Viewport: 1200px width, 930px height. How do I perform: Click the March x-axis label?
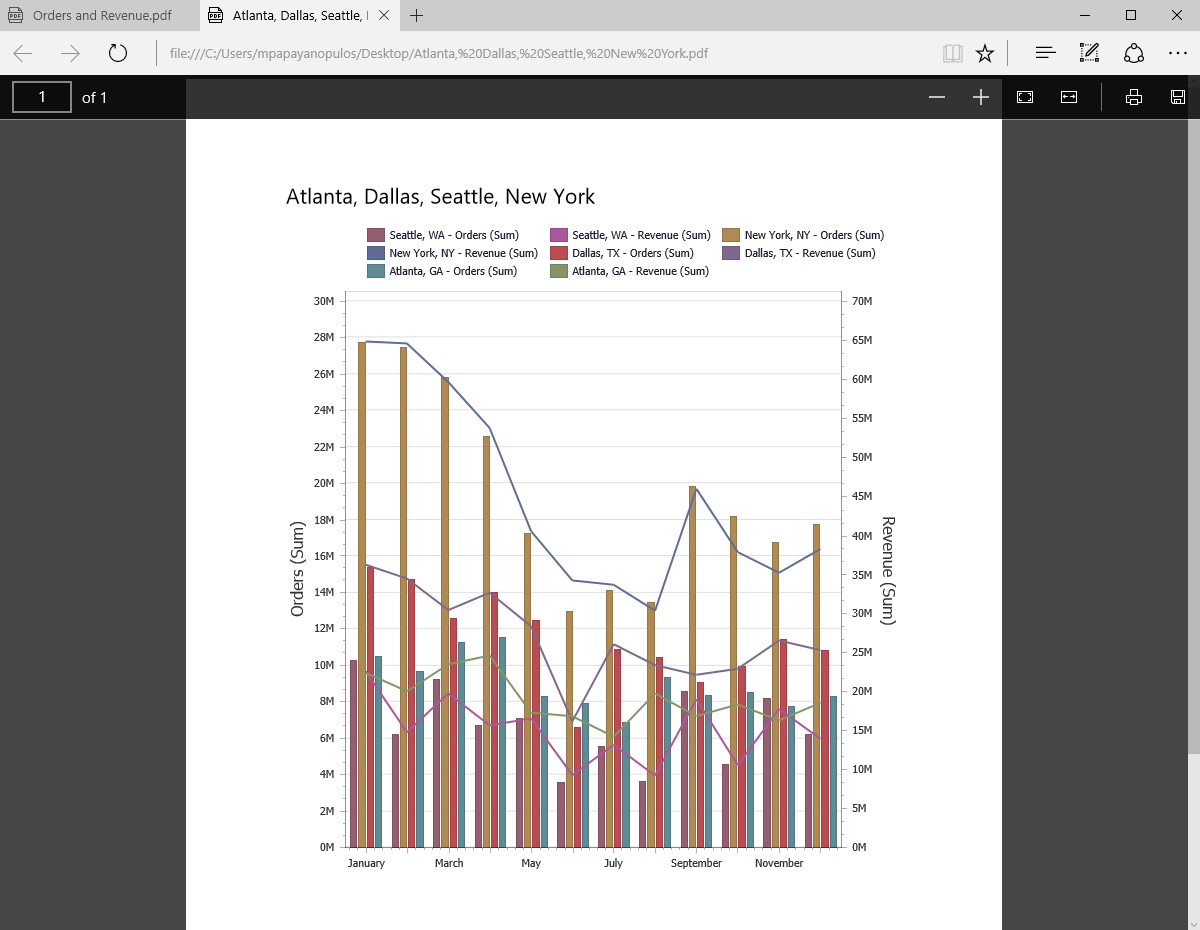[x=449, y=863]
